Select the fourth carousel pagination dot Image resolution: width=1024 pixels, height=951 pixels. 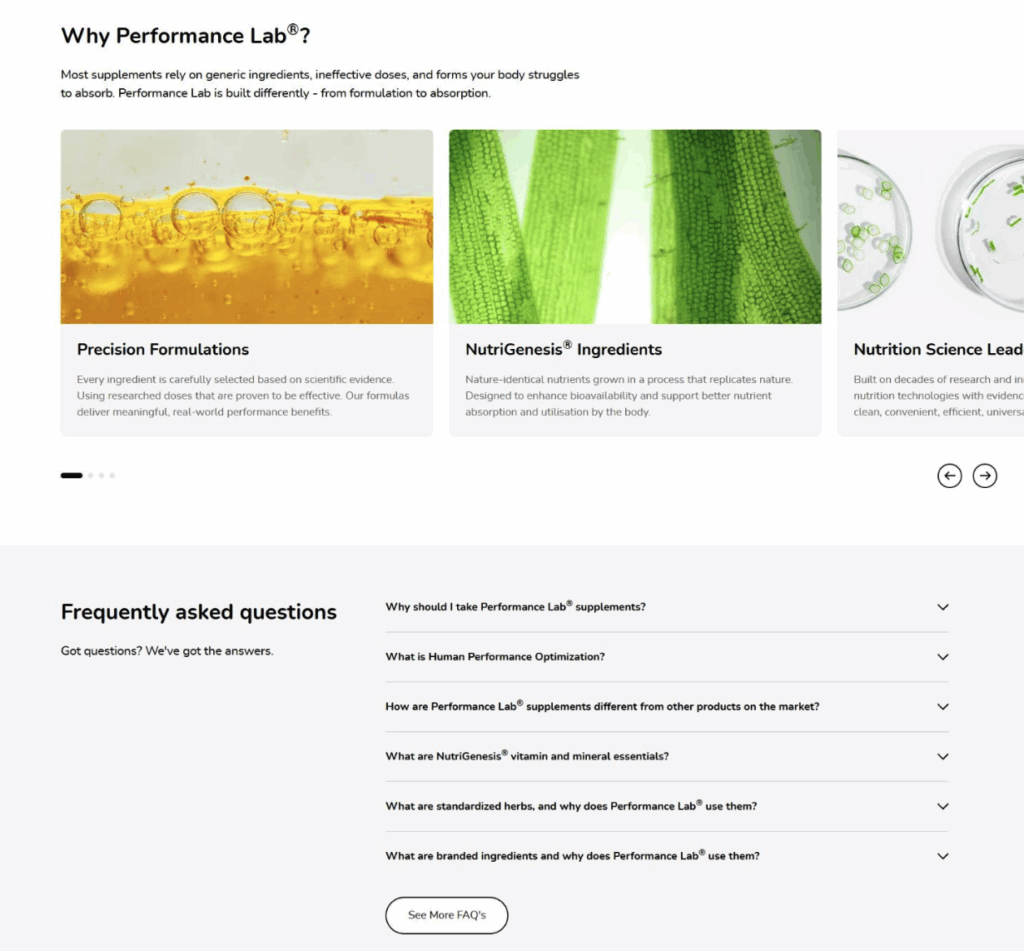click(x=112, y=476)
